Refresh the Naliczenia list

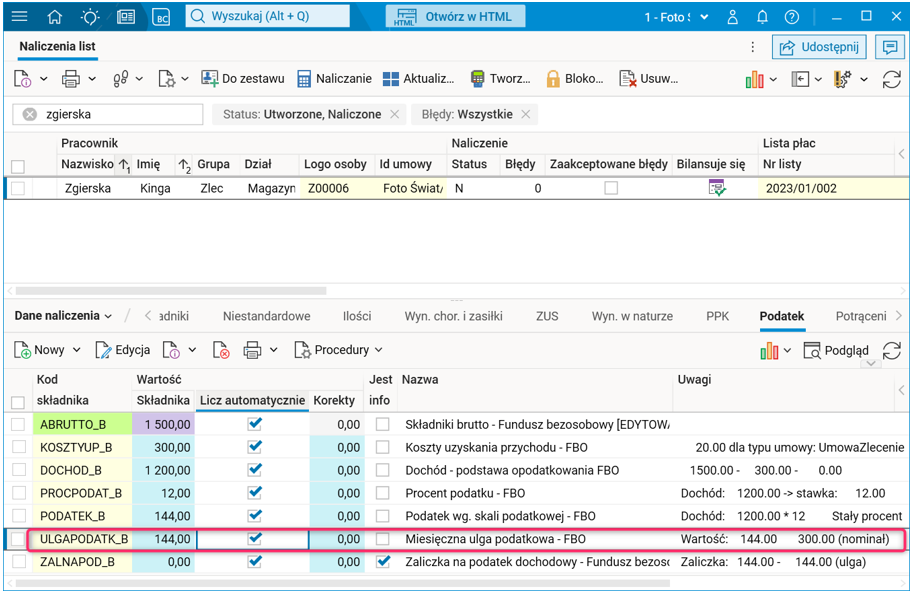coord(892,79)
